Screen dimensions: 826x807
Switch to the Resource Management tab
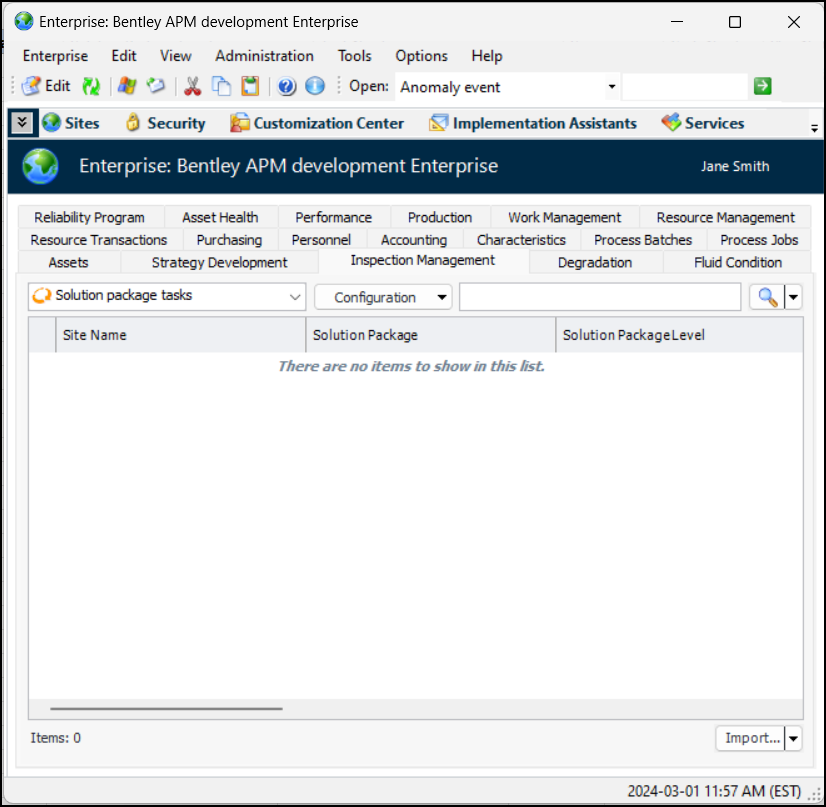click(x=725, y=218)
